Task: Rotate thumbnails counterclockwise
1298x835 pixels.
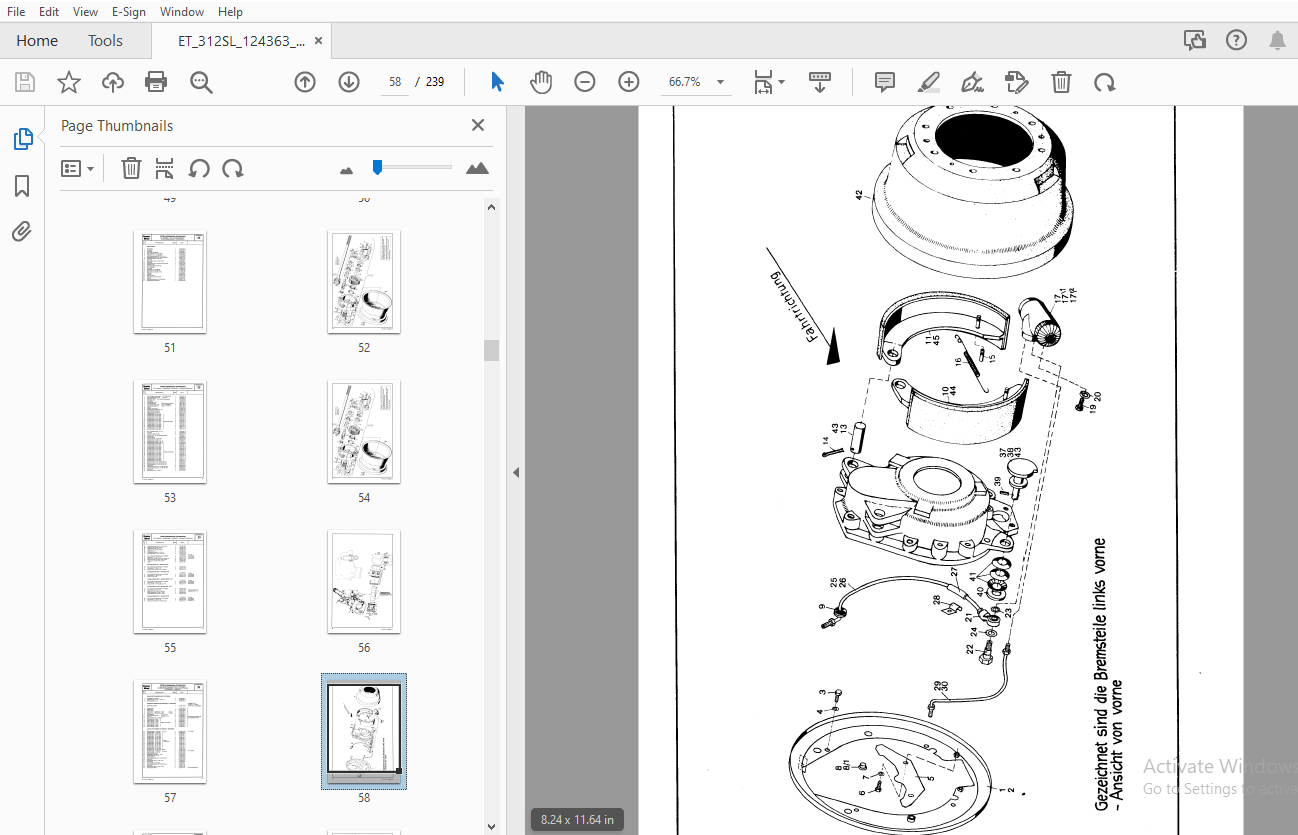Action: (199, 168)
